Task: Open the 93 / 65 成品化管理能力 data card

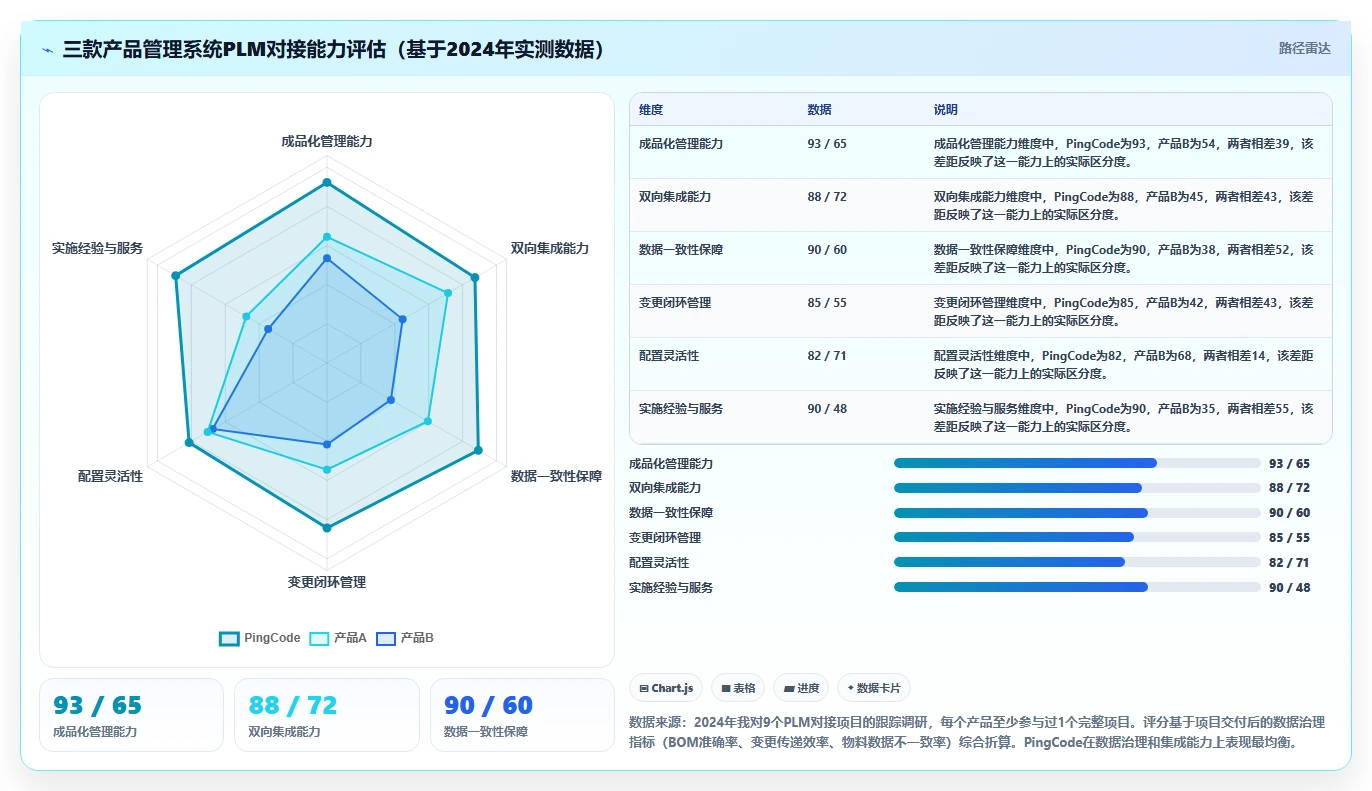Action: pos(131,715)
